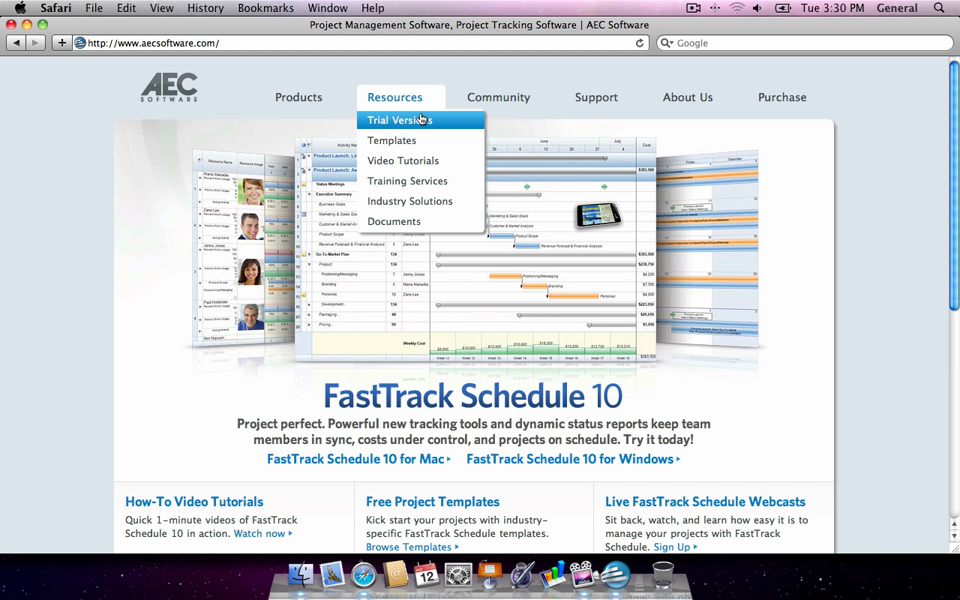Image resolution: width=960 pixels, height=600 pixels.
Task: Click the tablet device image in banner
Action: [x=598, y=215]
